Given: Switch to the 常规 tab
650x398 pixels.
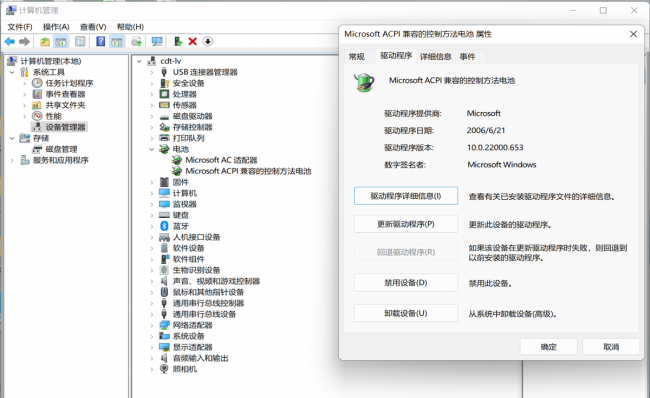Looking at the screenshot, I should 357,56.
